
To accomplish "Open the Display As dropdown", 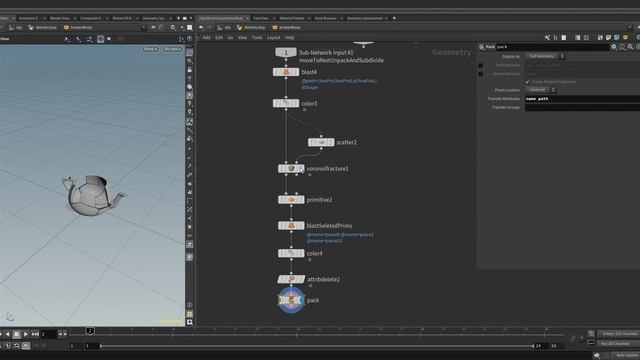I will click(545, 56).
